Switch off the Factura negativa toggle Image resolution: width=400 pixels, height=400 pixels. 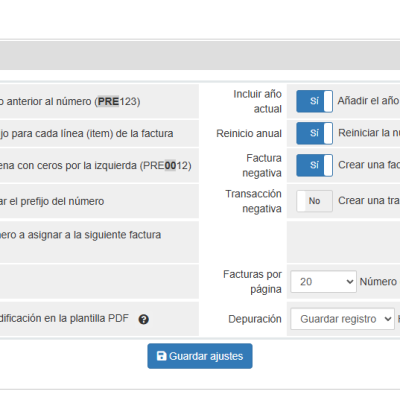[x=314, y=165]
